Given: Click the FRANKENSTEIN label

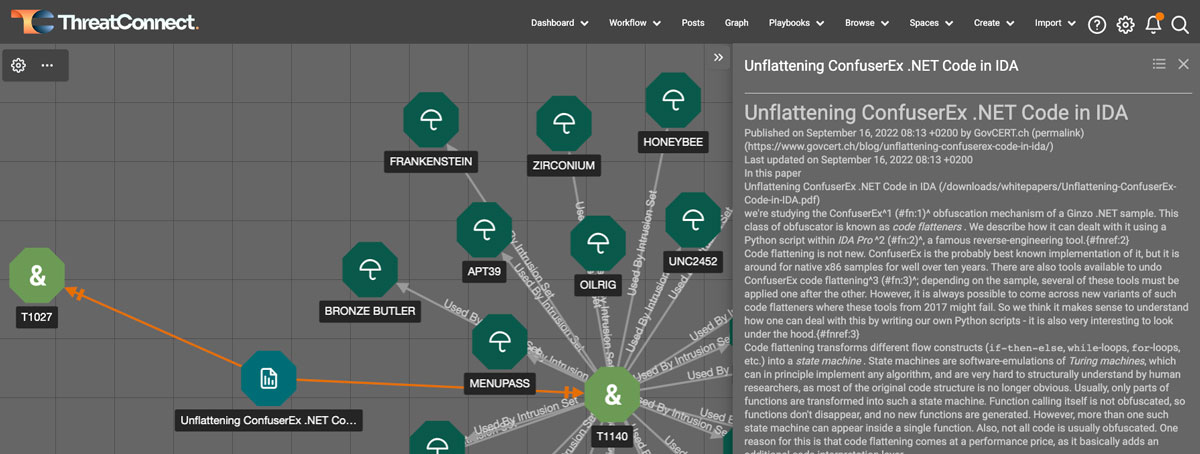Looking at the screenshot, I should pyautogui.click(x=431, y=162).
